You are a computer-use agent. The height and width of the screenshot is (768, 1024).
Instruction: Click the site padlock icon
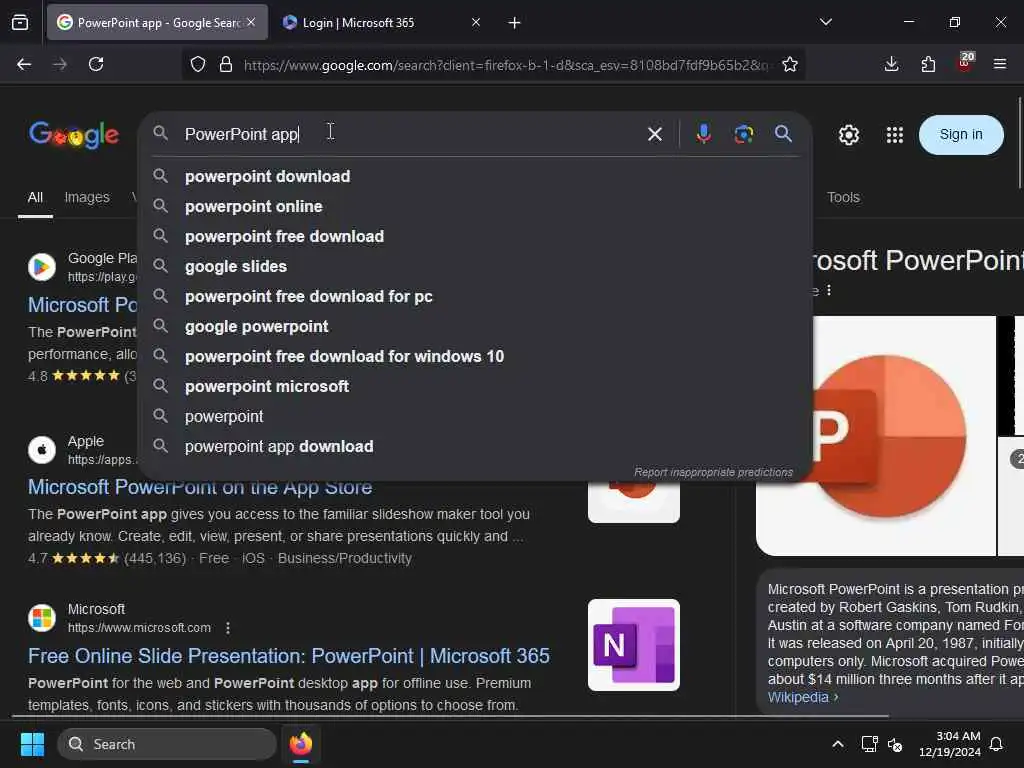226,64
